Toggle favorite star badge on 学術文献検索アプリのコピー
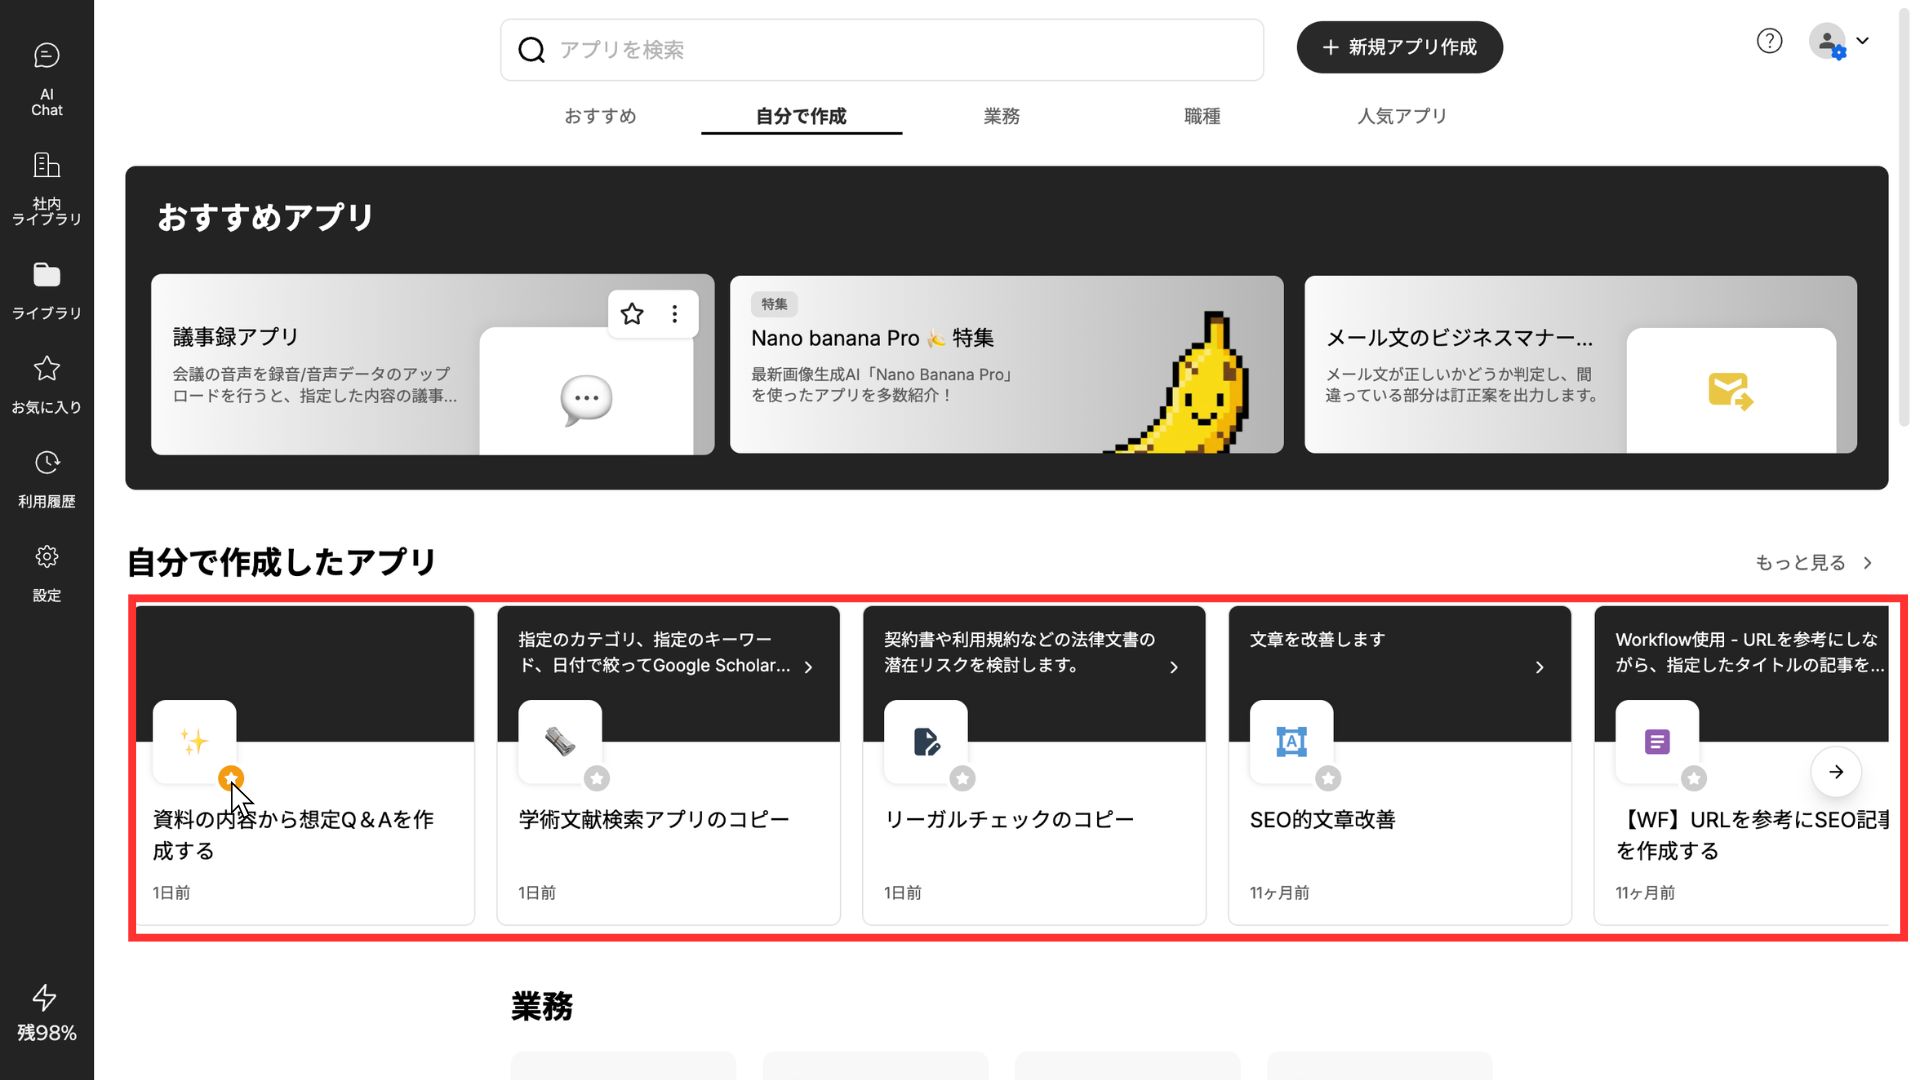This screenshot has height=1080, width=1920. [x=597, y=778]
